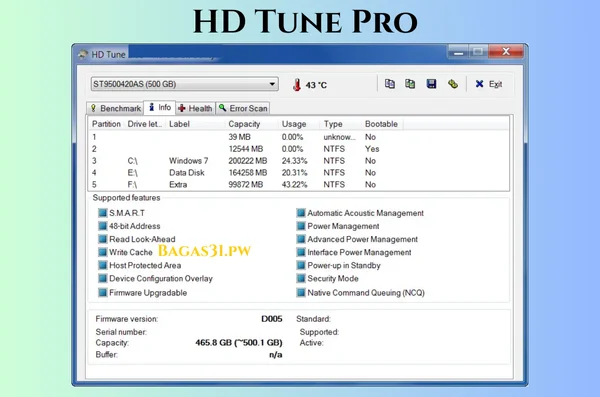Click the 465.8 GB capacity value
The width and height of the screenshot is (600, 397).
tap(239, 343)
